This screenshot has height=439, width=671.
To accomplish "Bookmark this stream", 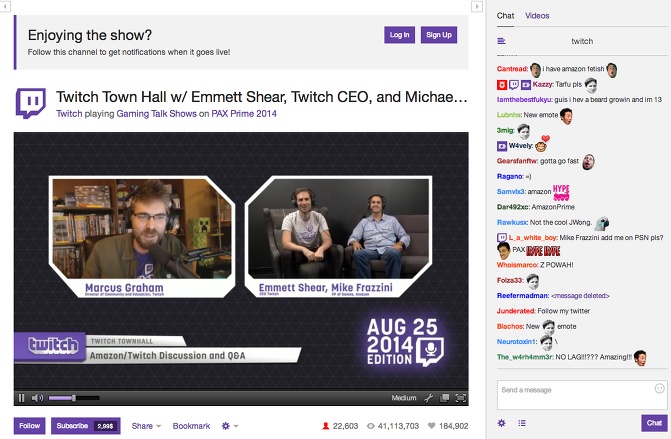I will click(x=191, y=426).
